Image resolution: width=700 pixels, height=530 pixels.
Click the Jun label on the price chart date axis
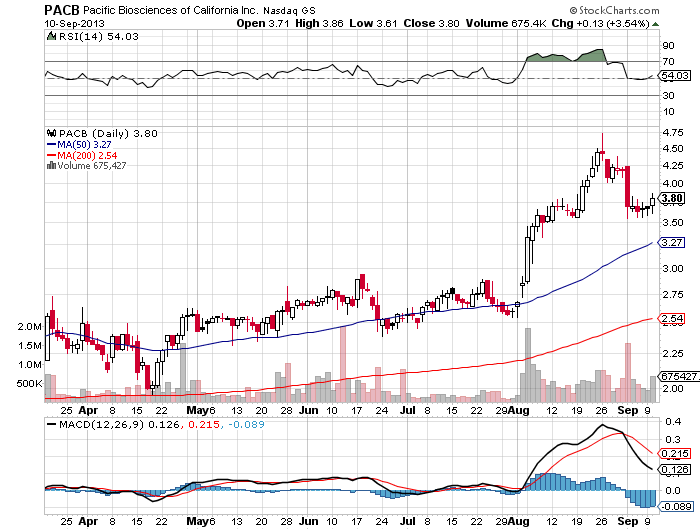308,410
